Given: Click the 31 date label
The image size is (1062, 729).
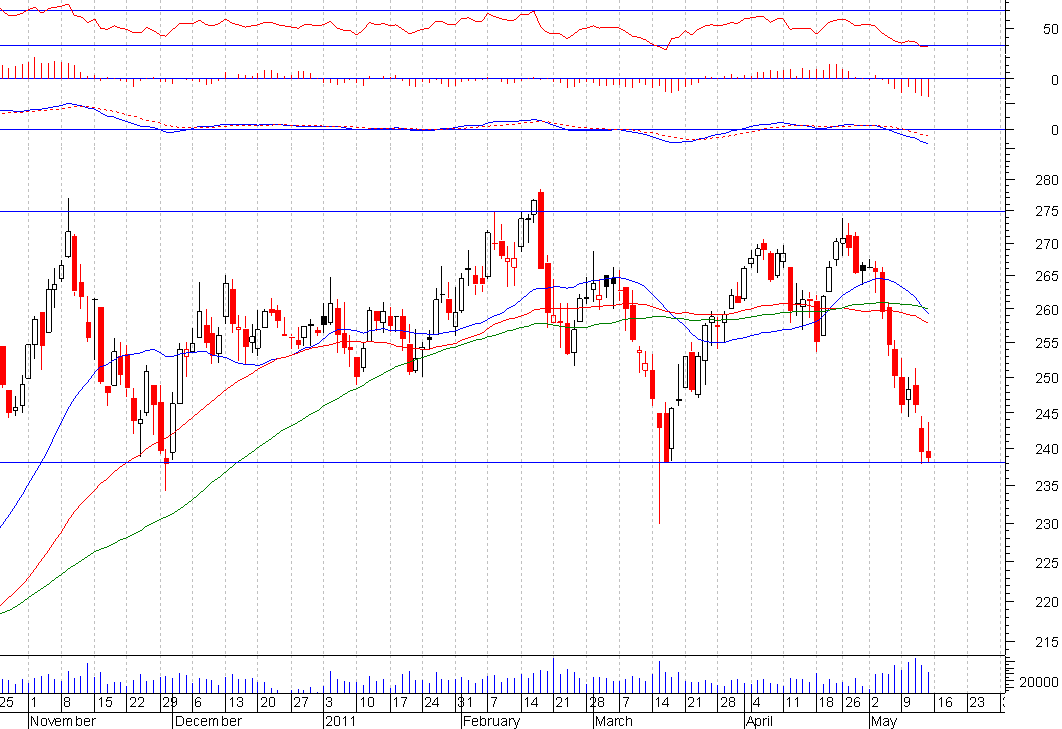Looking at the screenshot, I should [465, 703].
